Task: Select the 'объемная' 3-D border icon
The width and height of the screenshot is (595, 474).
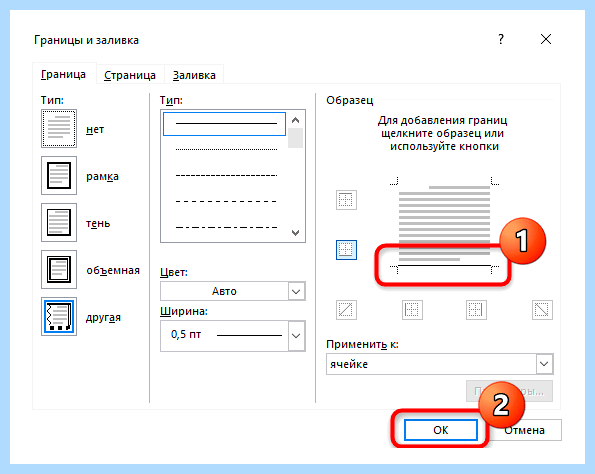Action: click(x=59, y=269)
